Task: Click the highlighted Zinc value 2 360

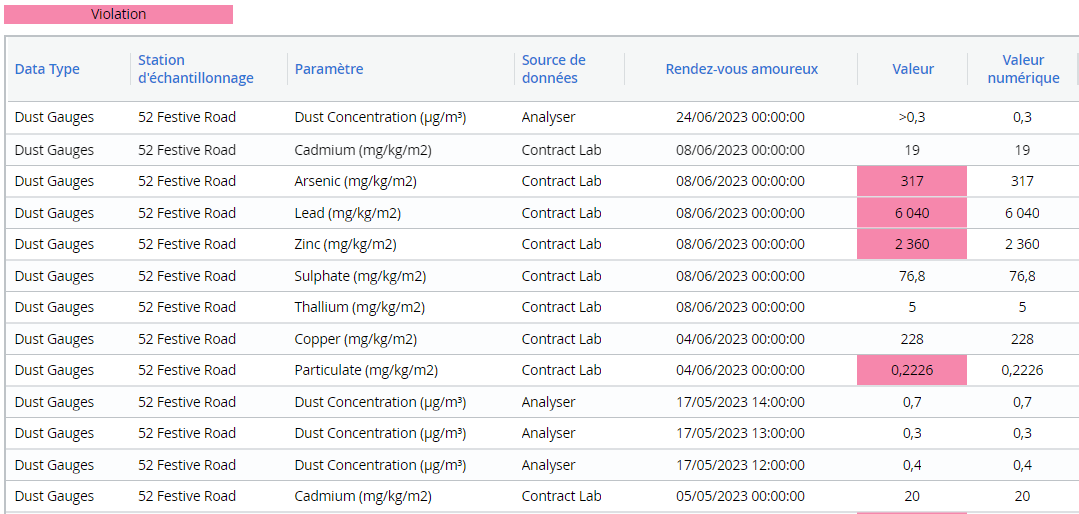Action: pos(912,244)
